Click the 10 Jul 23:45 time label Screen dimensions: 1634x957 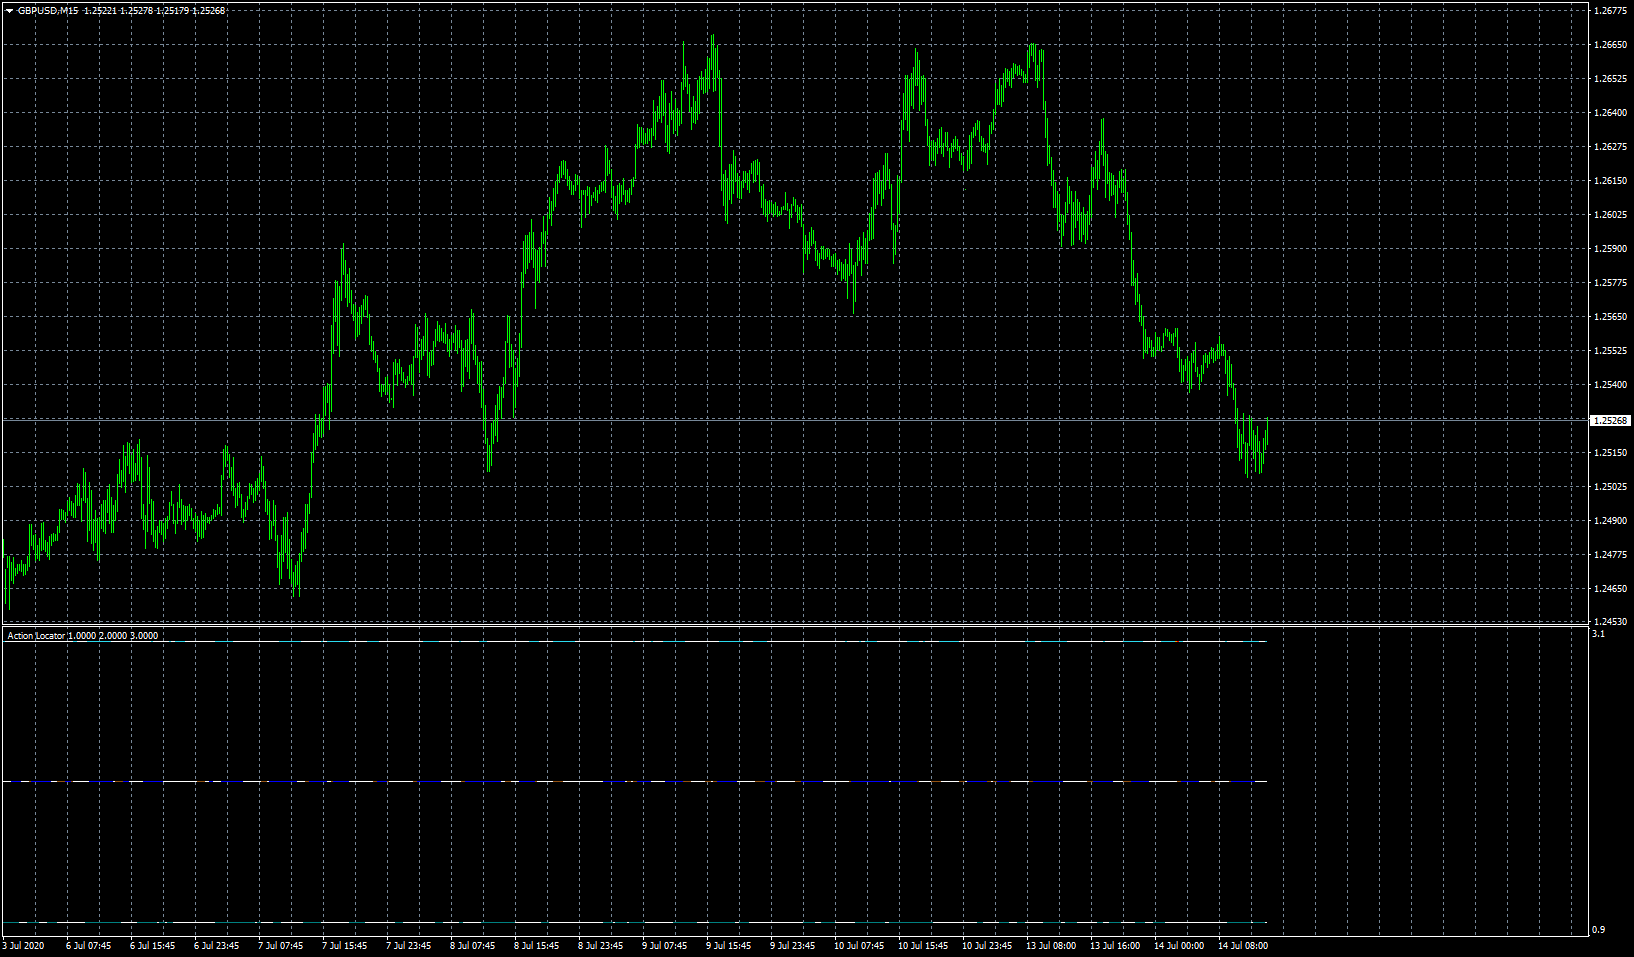[987, 946]
